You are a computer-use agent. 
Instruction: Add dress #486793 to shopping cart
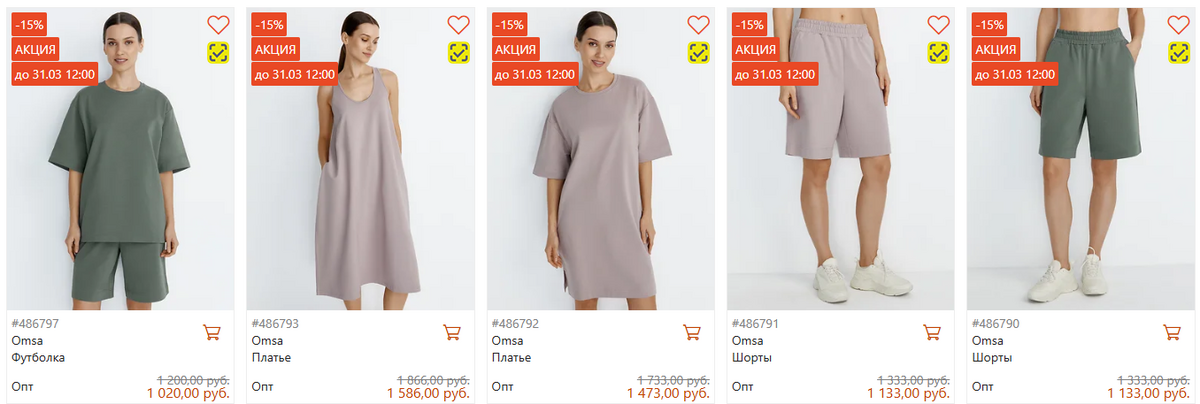coord(452,332)
